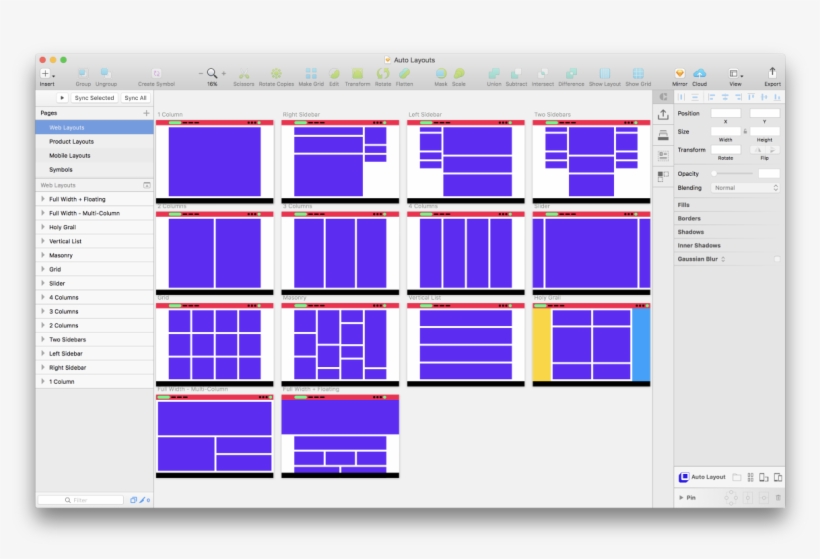
Task: Enable the Gaussian Blur checkbox
Action: coord(776,259)
